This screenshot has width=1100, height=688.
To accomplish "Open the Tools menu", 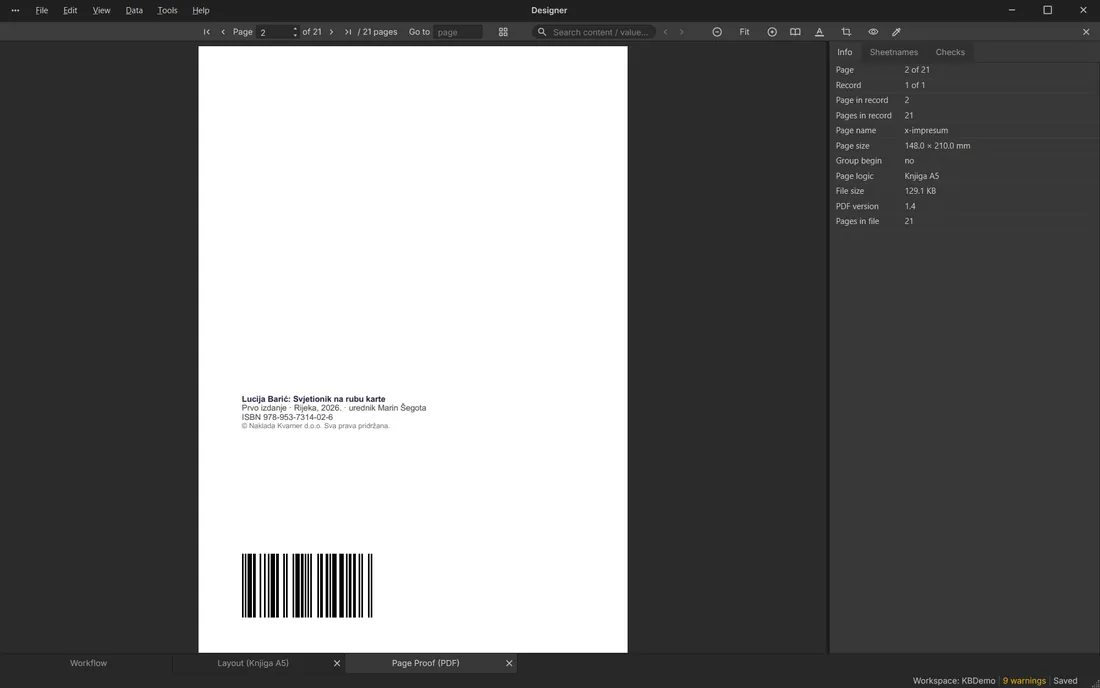I will pos(167,11).
